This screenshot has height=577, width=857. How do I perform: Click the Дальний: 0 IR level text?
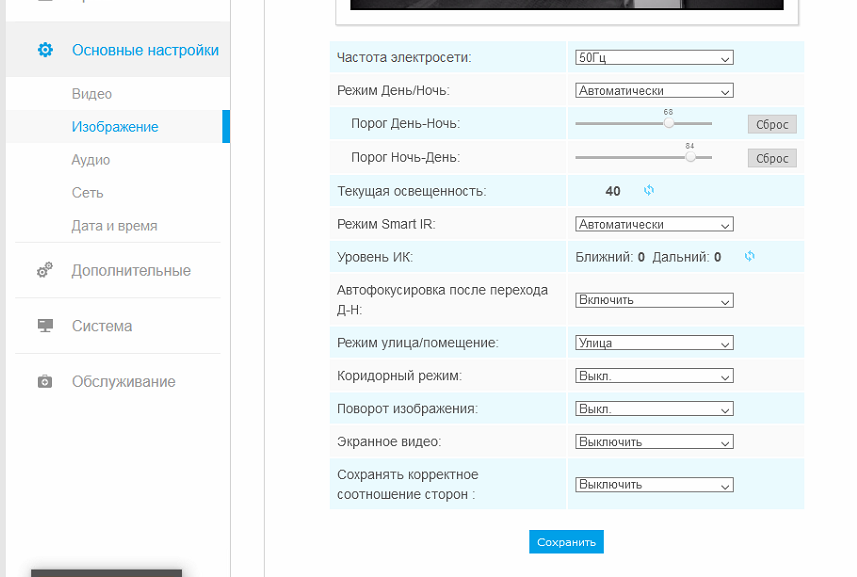click(x=686, y=257)
